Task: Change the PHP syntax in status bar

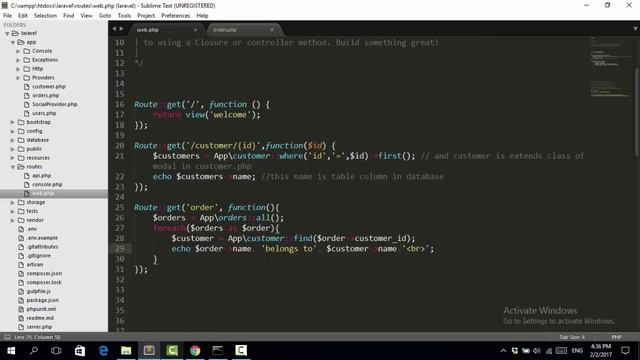Action: pos(616,337)
